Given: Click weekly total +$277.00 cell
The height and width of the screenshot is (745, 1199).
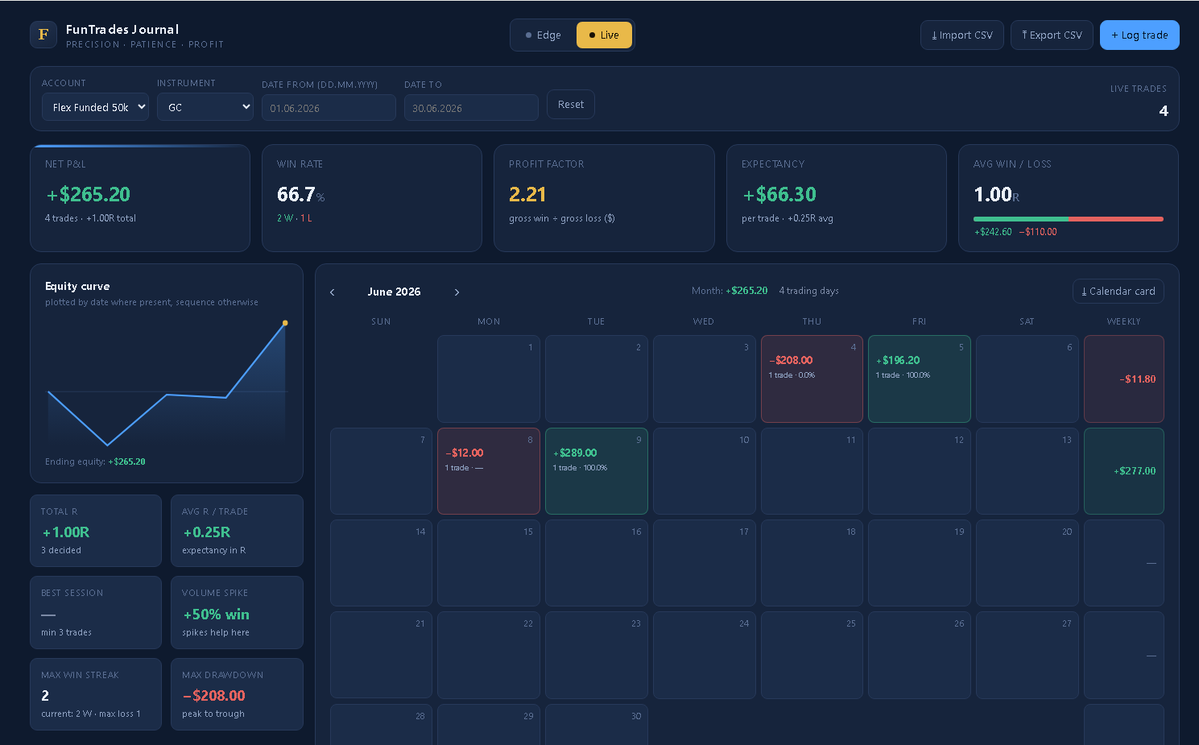Looking at the screenshot, I should point(1123,471).
